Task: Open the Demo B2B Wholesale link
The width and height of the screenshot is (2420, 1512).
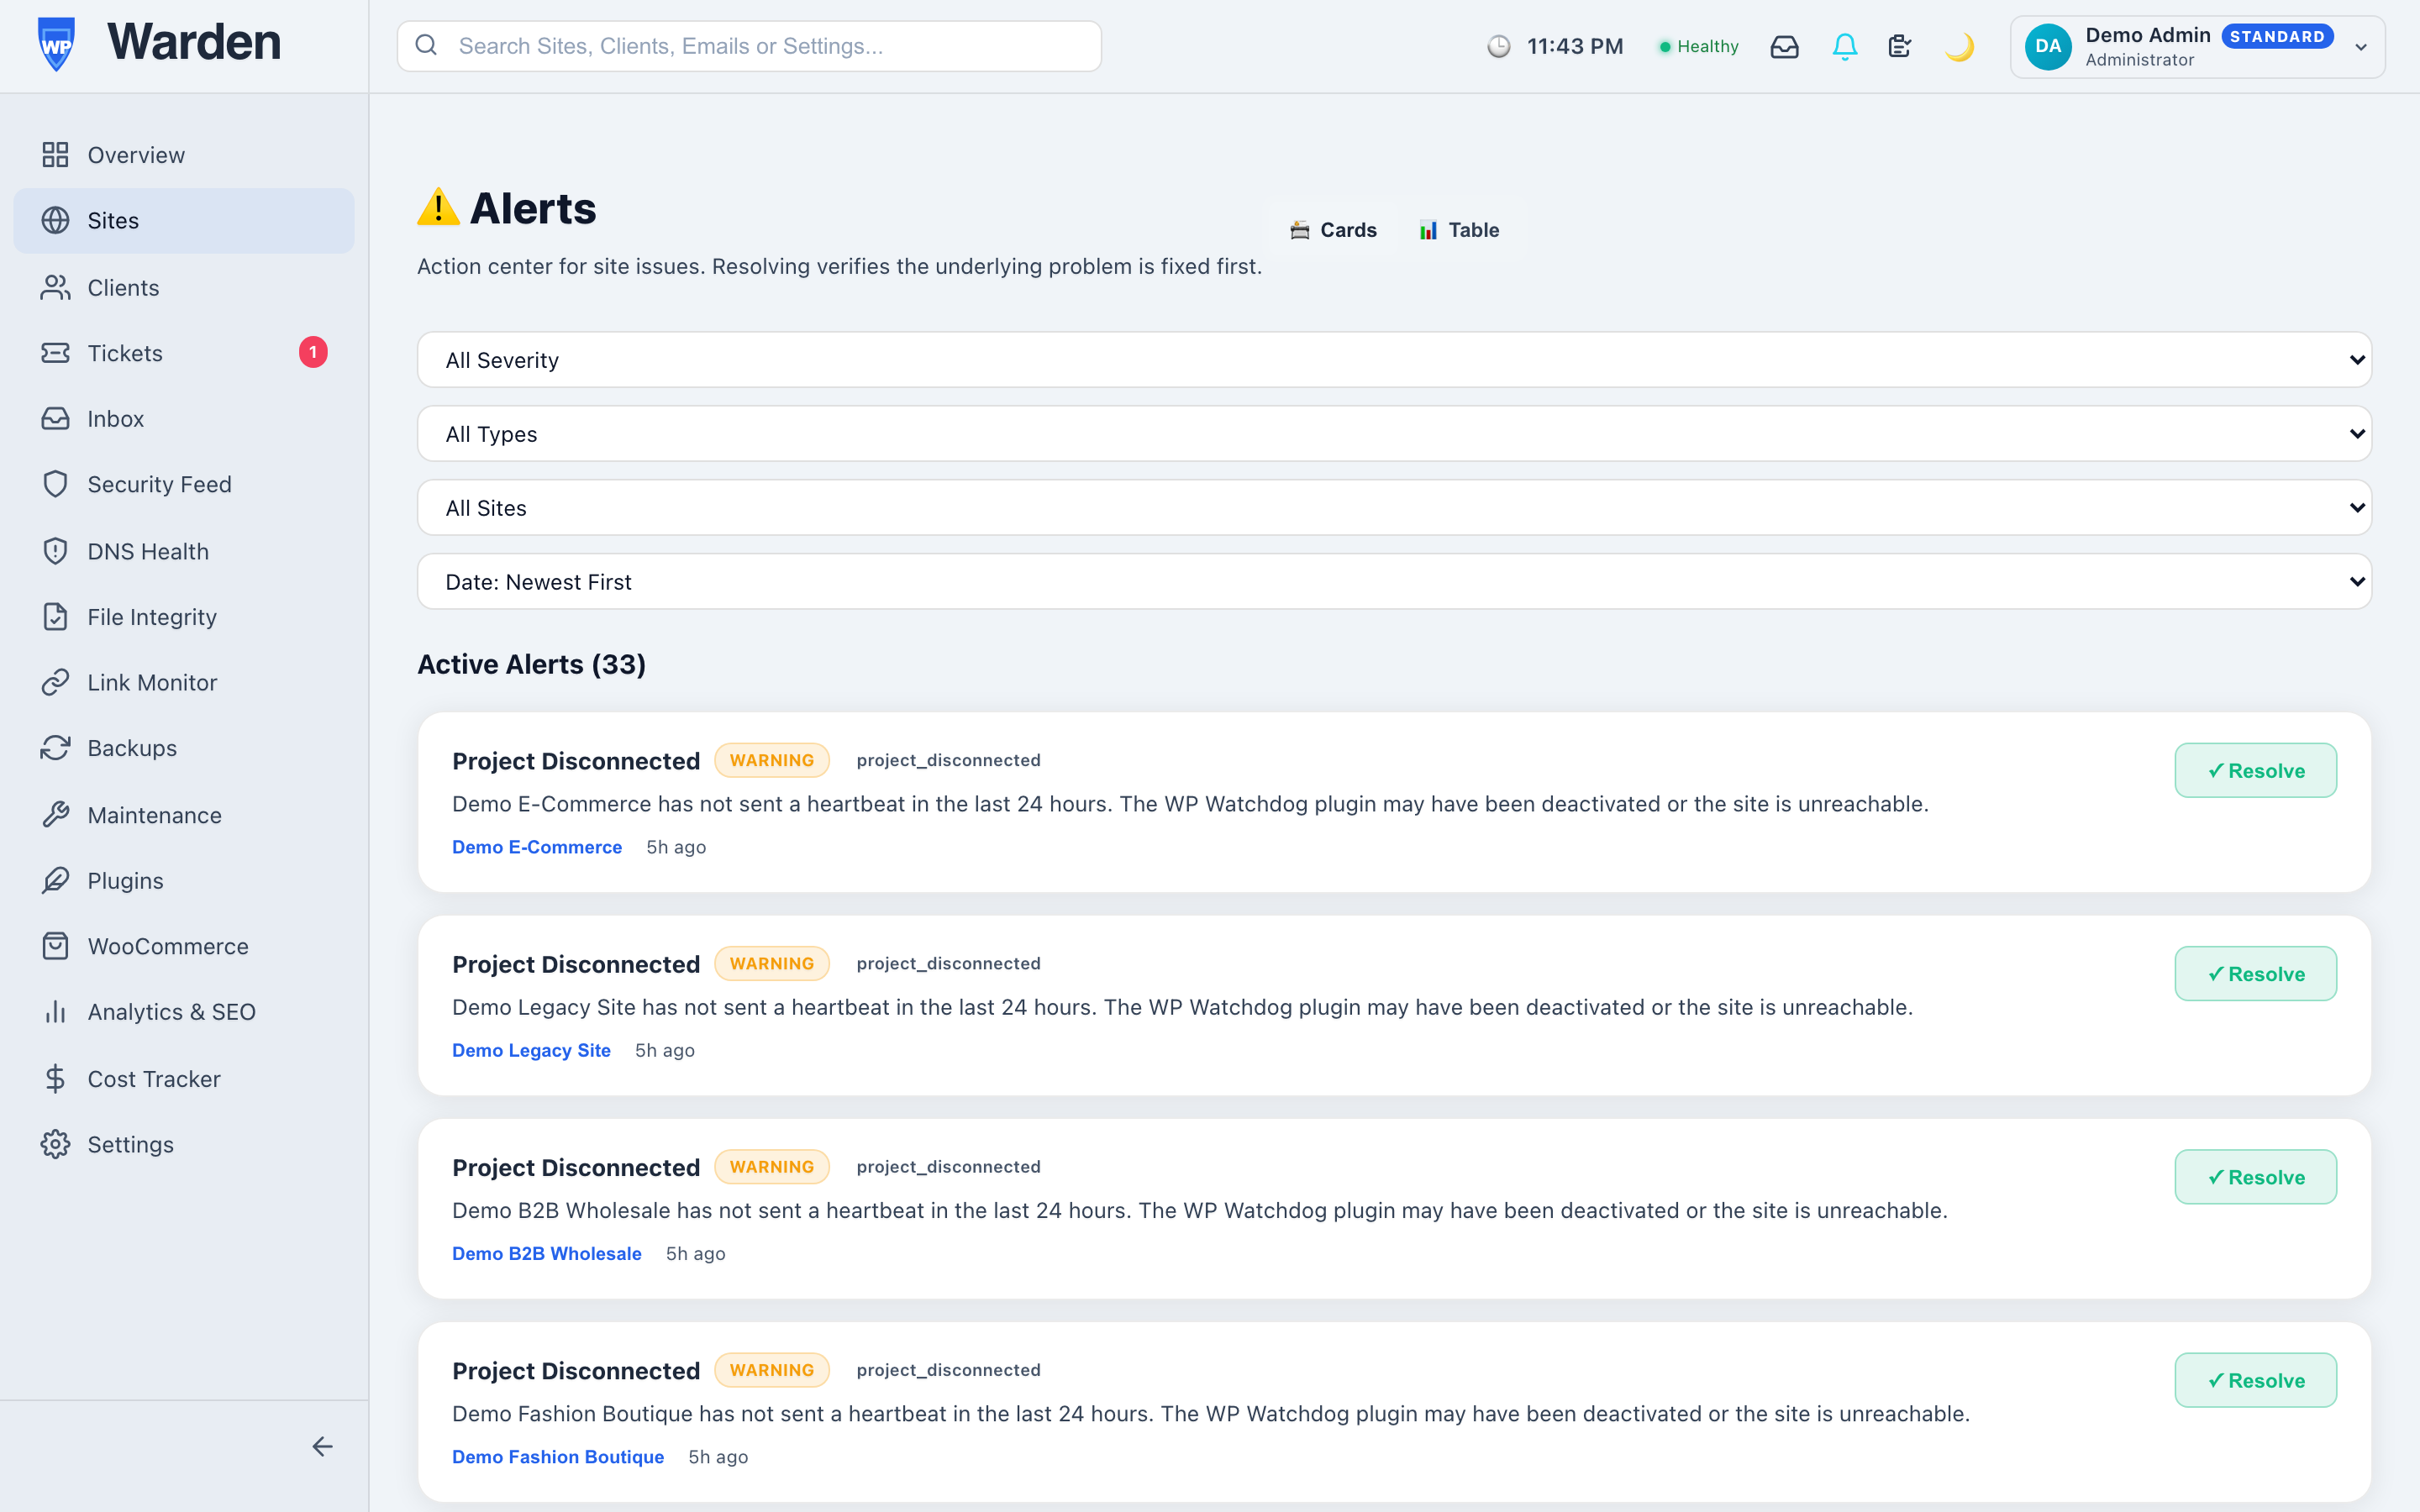Action: pyautogui.click(x=547, y=1254)
